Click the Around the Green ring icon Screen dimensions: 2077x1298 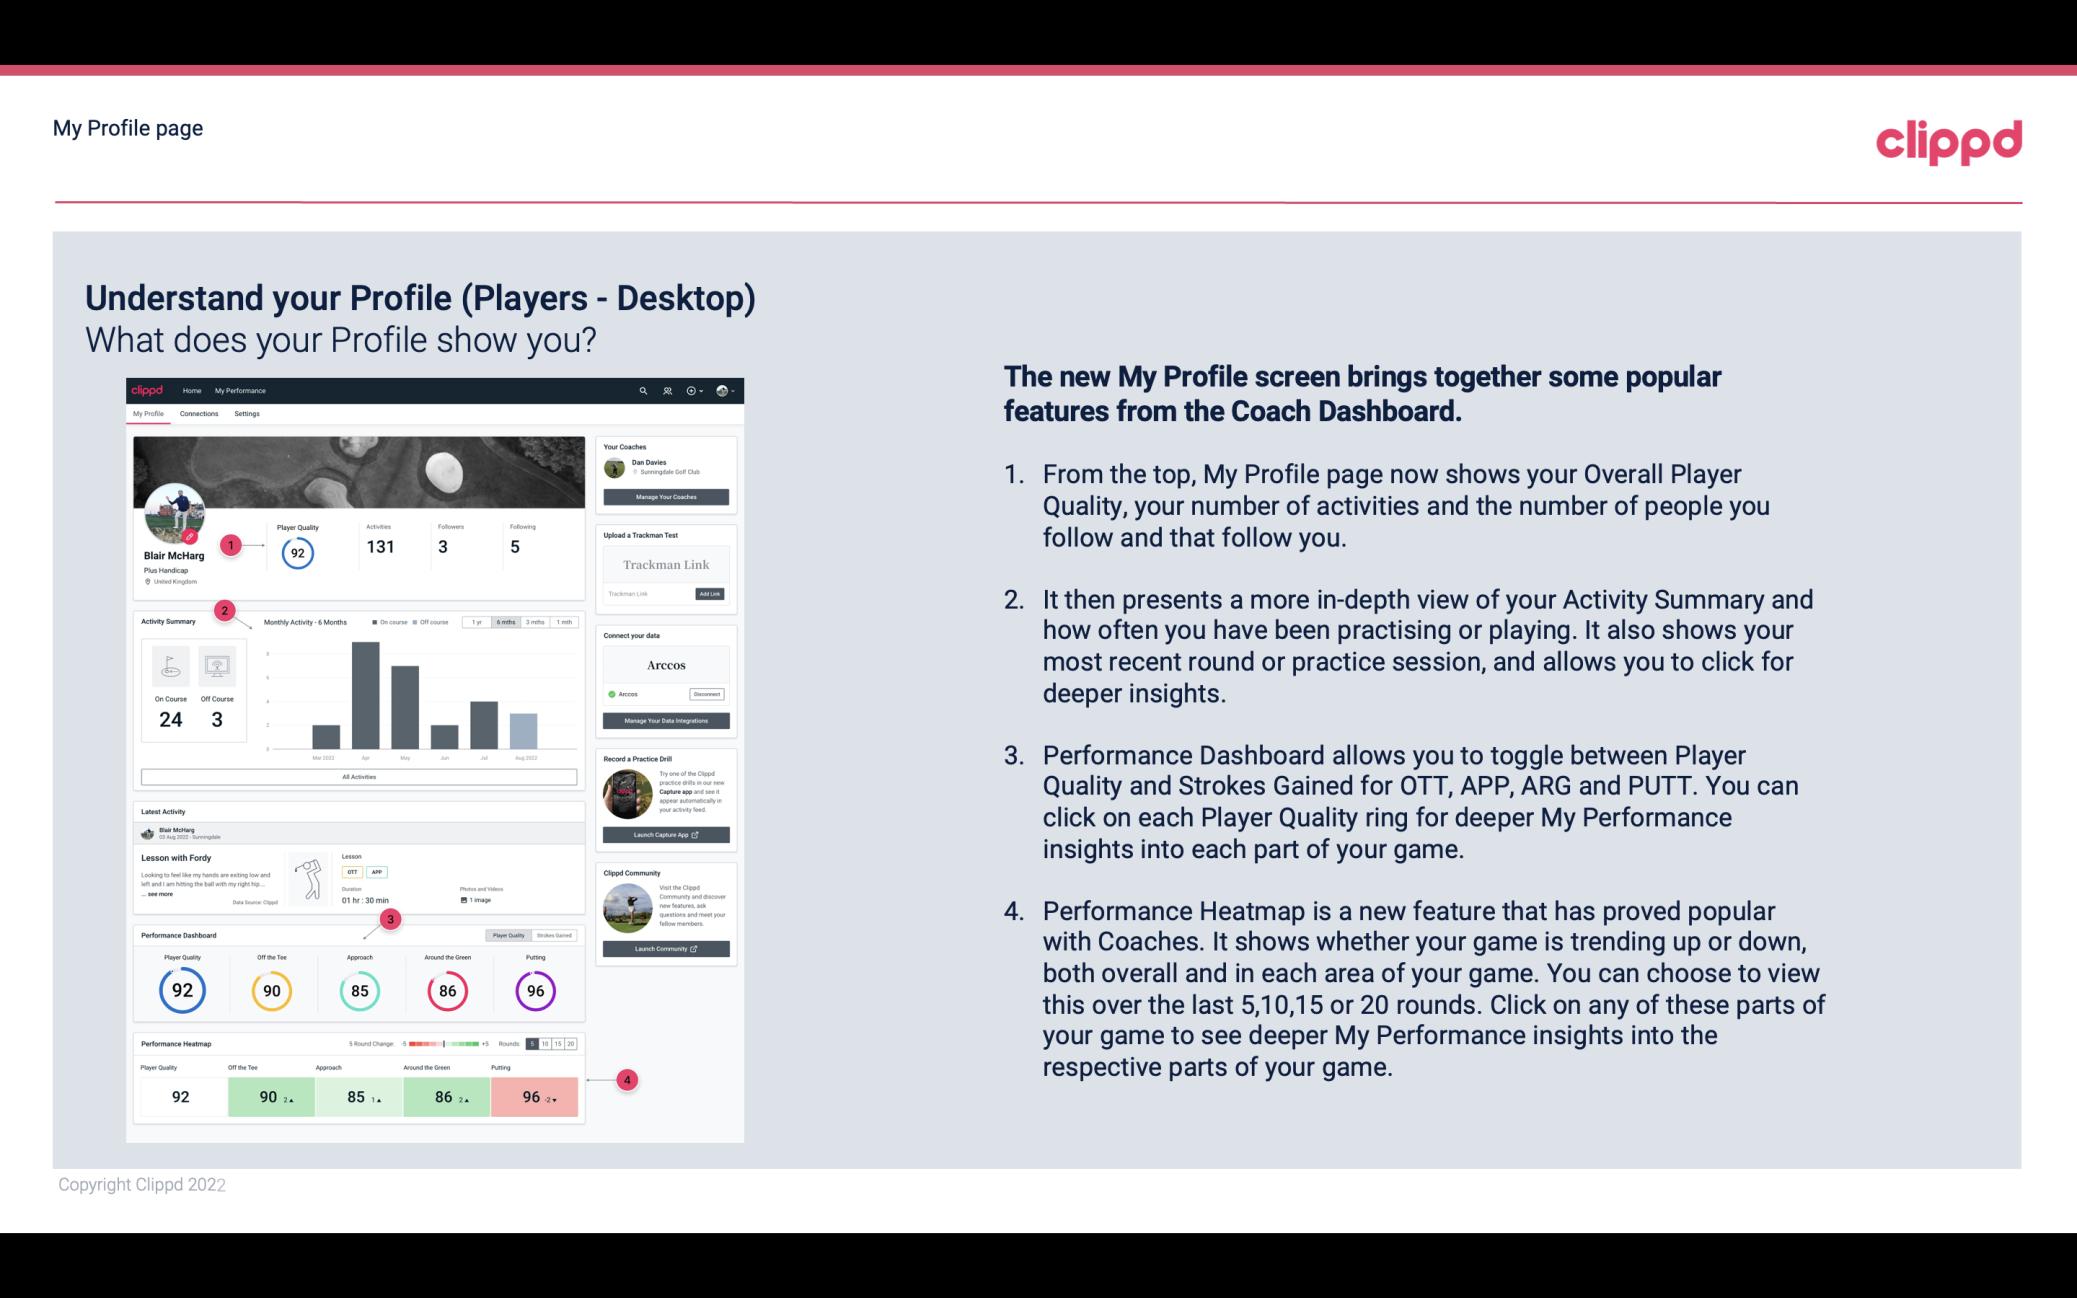point(447,988)
